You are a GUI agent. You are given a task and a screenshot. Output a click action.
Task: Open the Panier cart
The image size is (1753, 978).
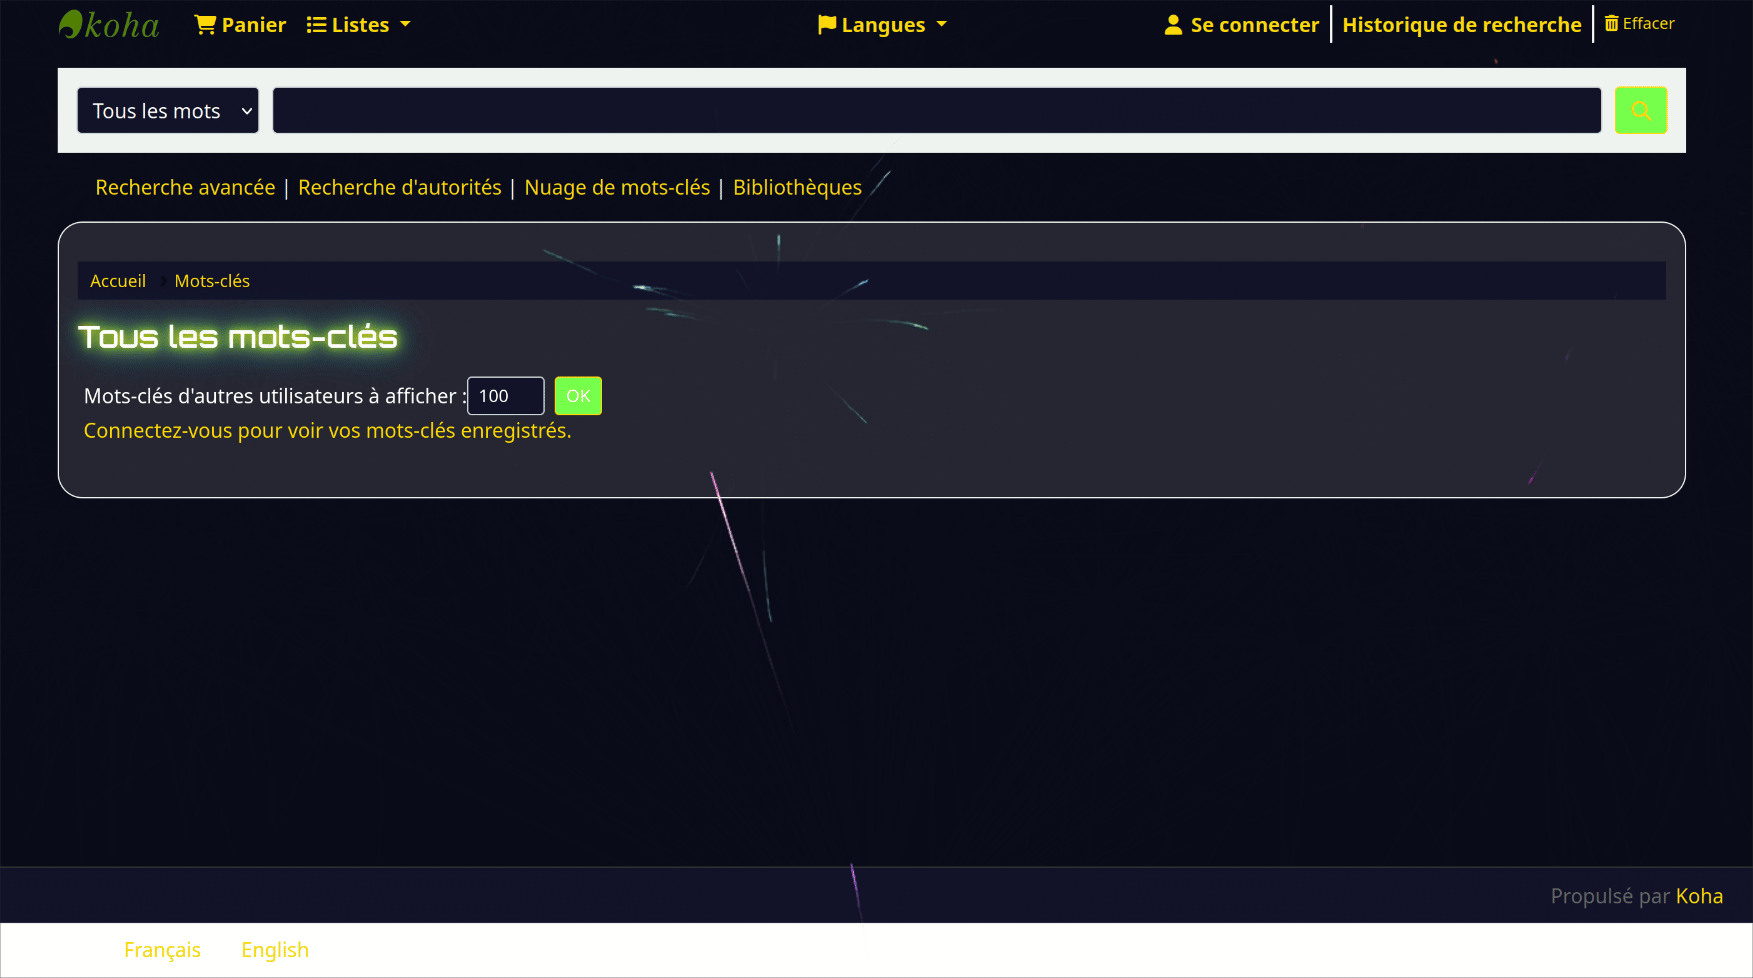click(240, 25)
